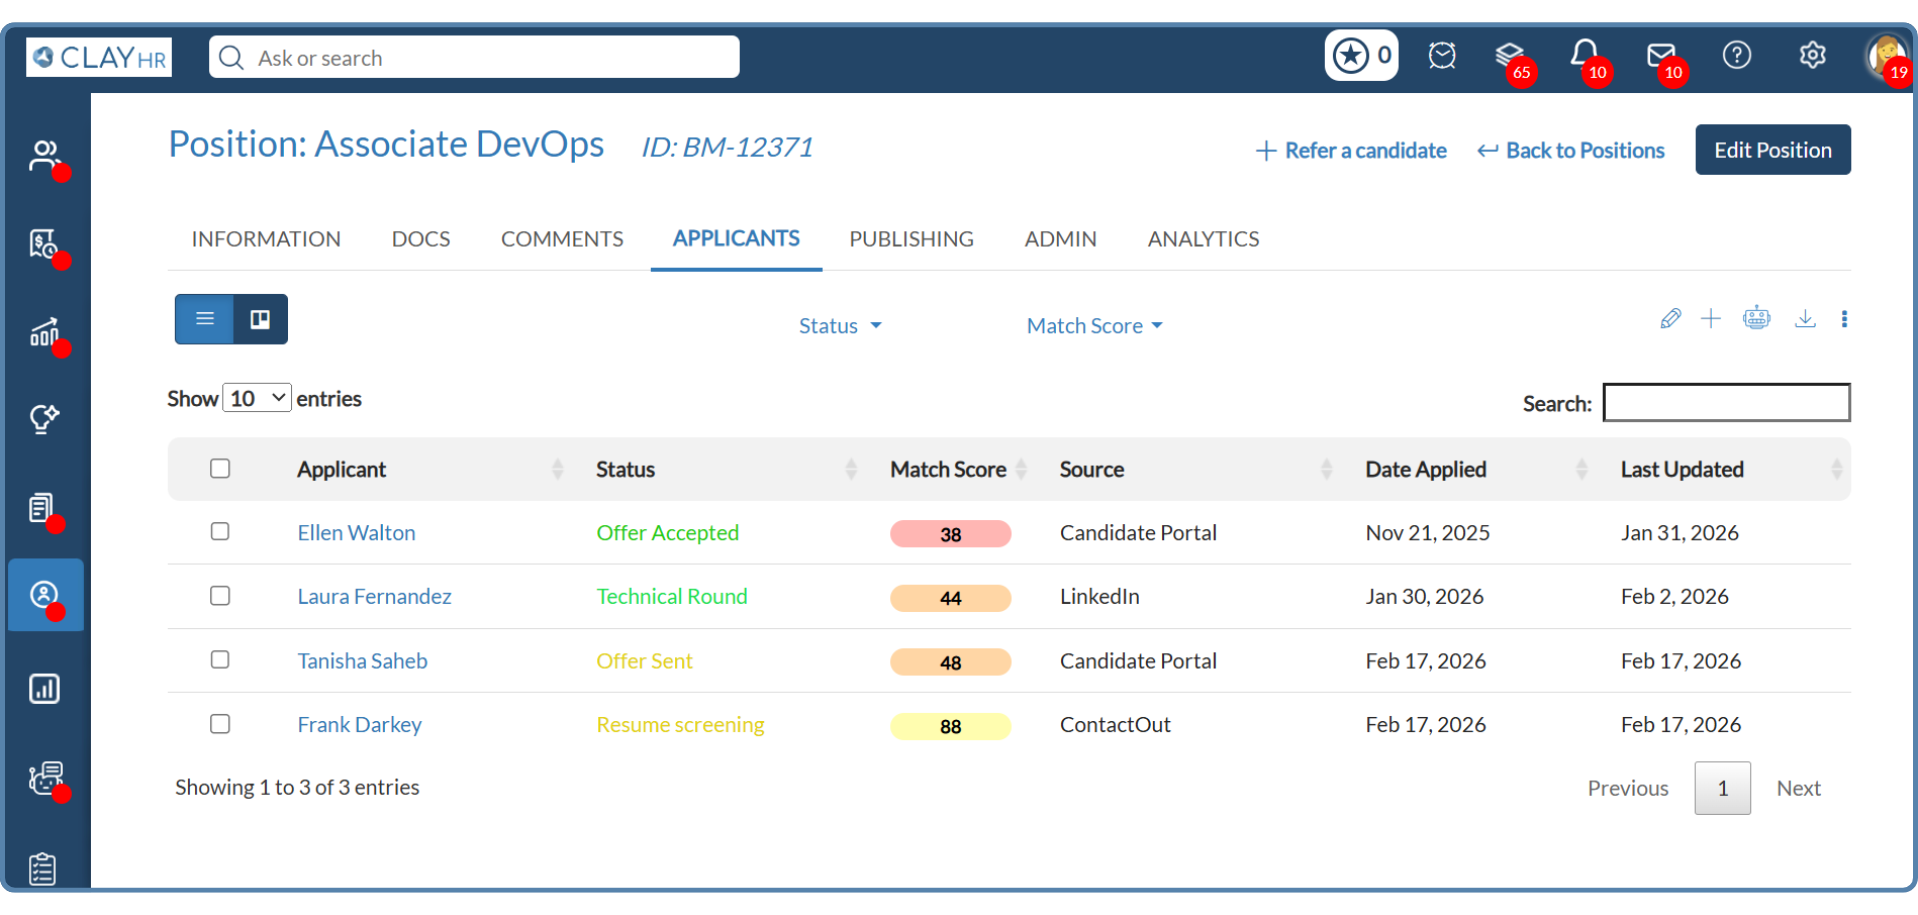Click the red match score 38 badge
Image resolution: width=1918 pixels, height=915 pixels.
[950, 534]
